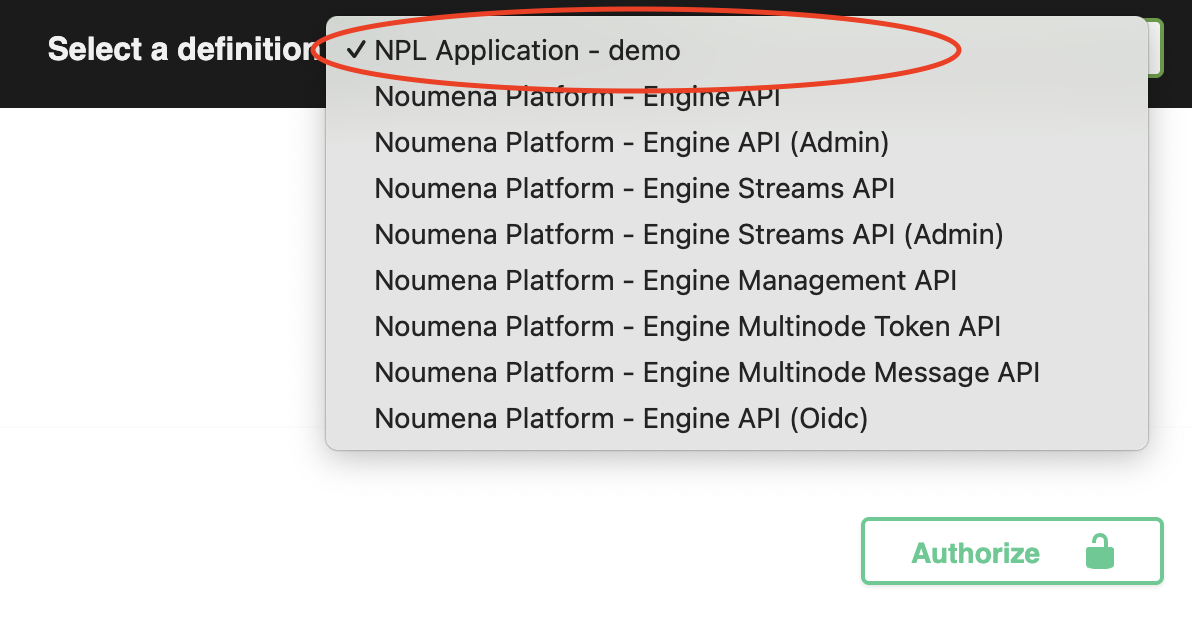The height and width of the screenshot is (620, 1192).
Task: Choose Engine Multinode Message API entry
Action: click(x=707, y=373)
